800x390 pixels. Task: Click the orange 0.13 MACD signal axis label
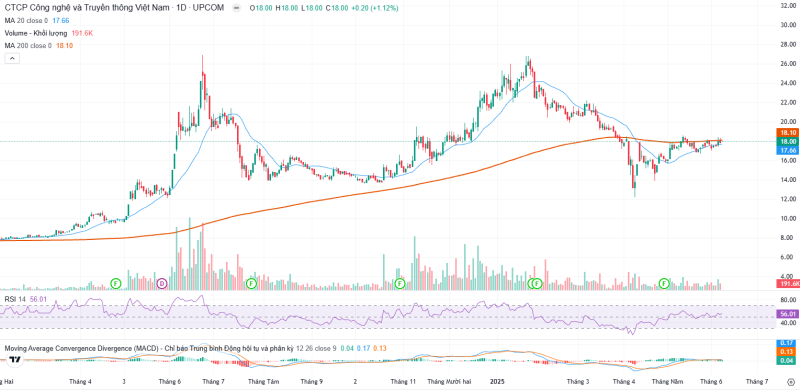point(786,352)
